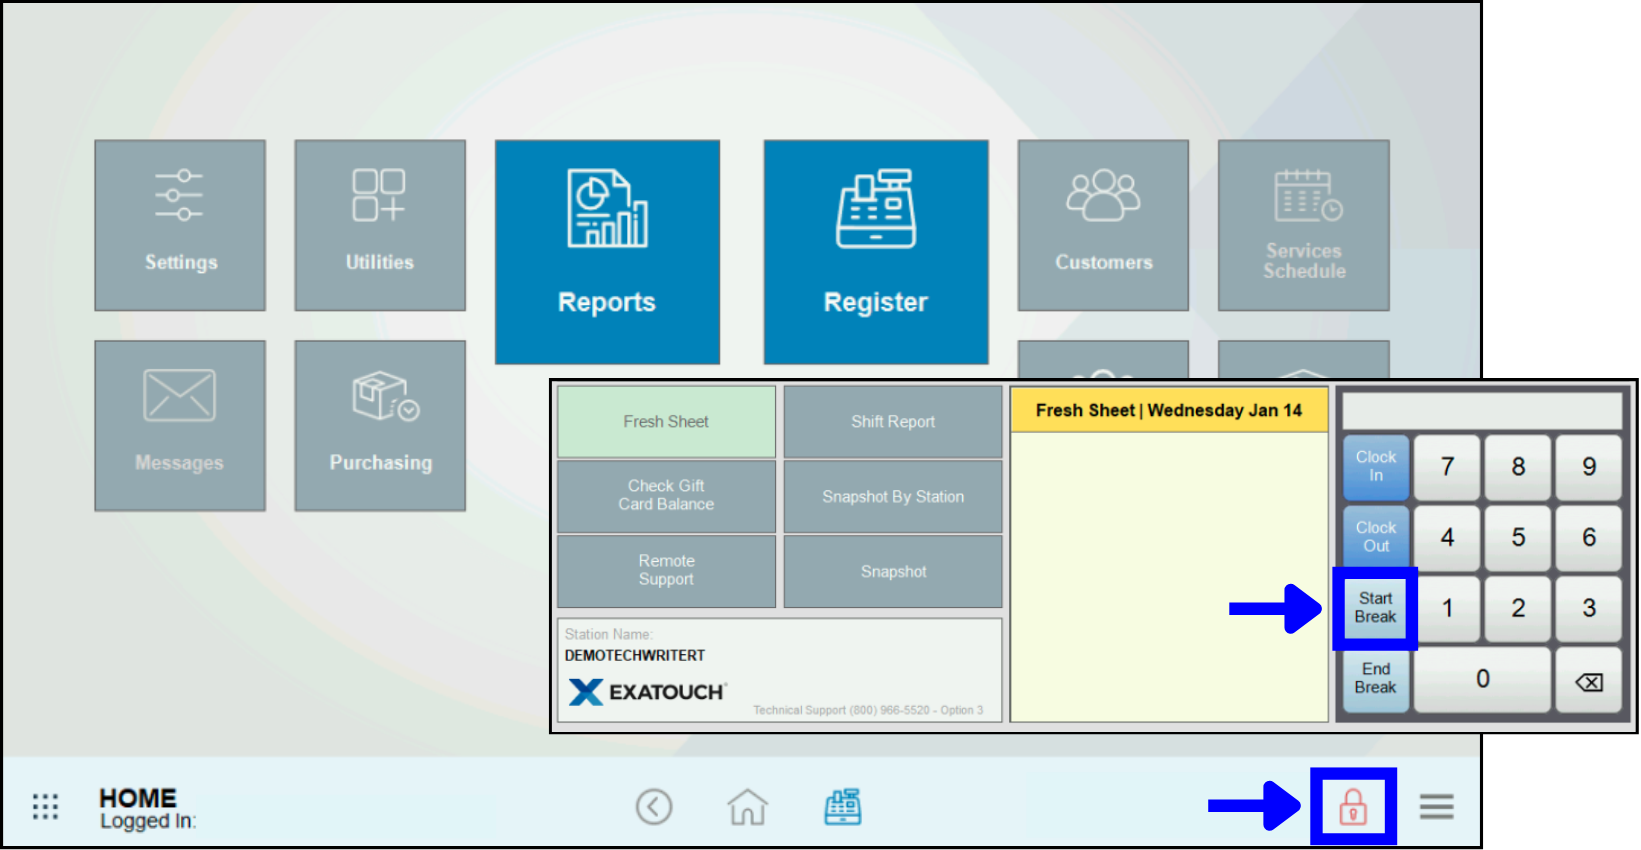
Task: Click the back arrow in bottom bar
Action: (654, 806)
